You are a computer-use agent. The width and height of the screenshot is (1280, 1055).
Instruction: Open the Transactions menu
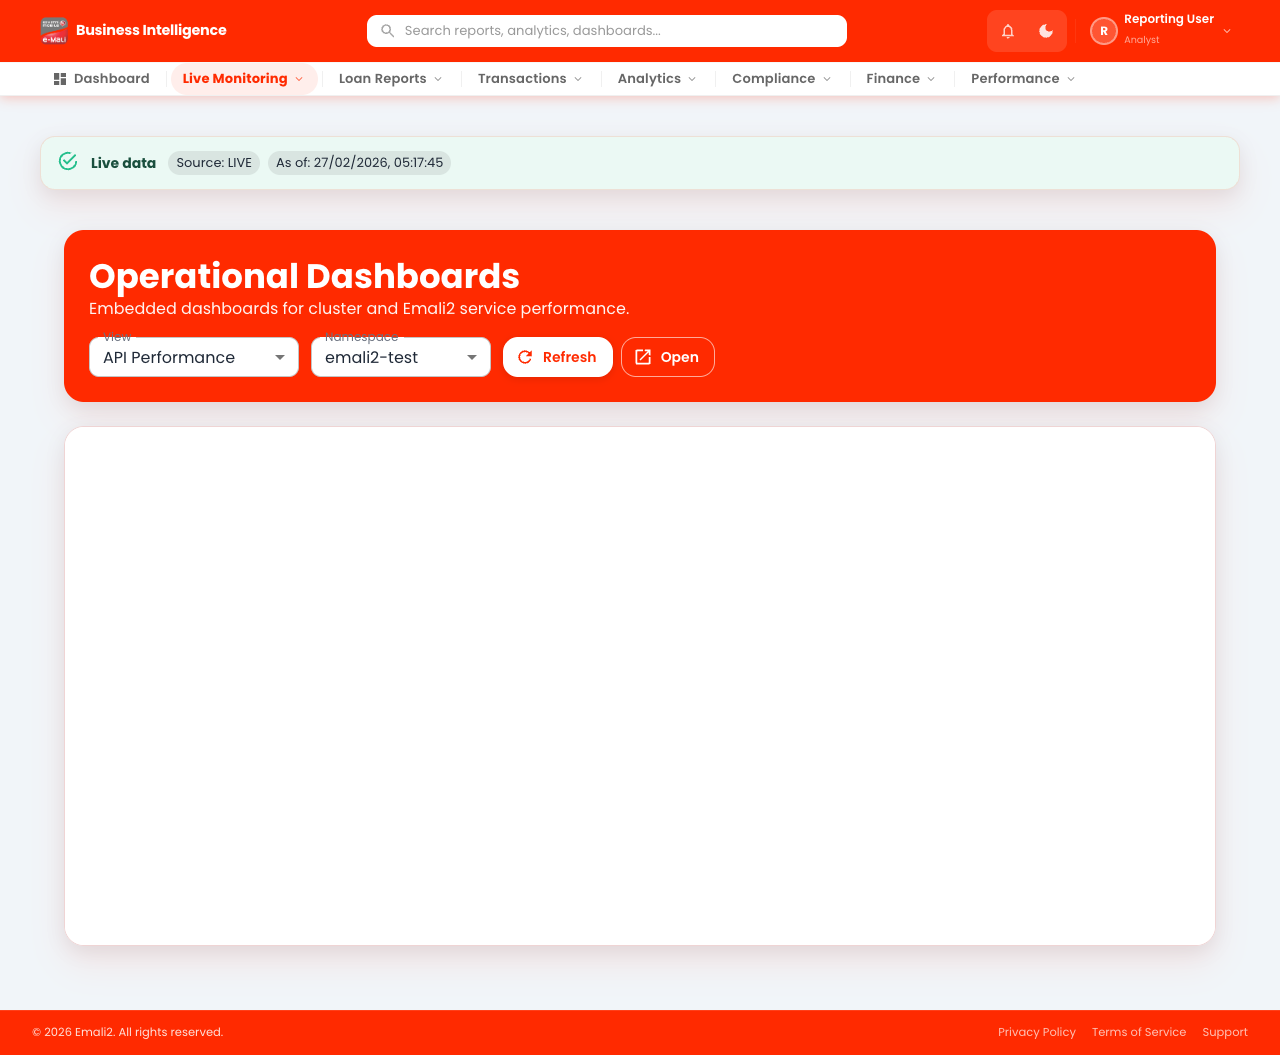coord(530,79)
